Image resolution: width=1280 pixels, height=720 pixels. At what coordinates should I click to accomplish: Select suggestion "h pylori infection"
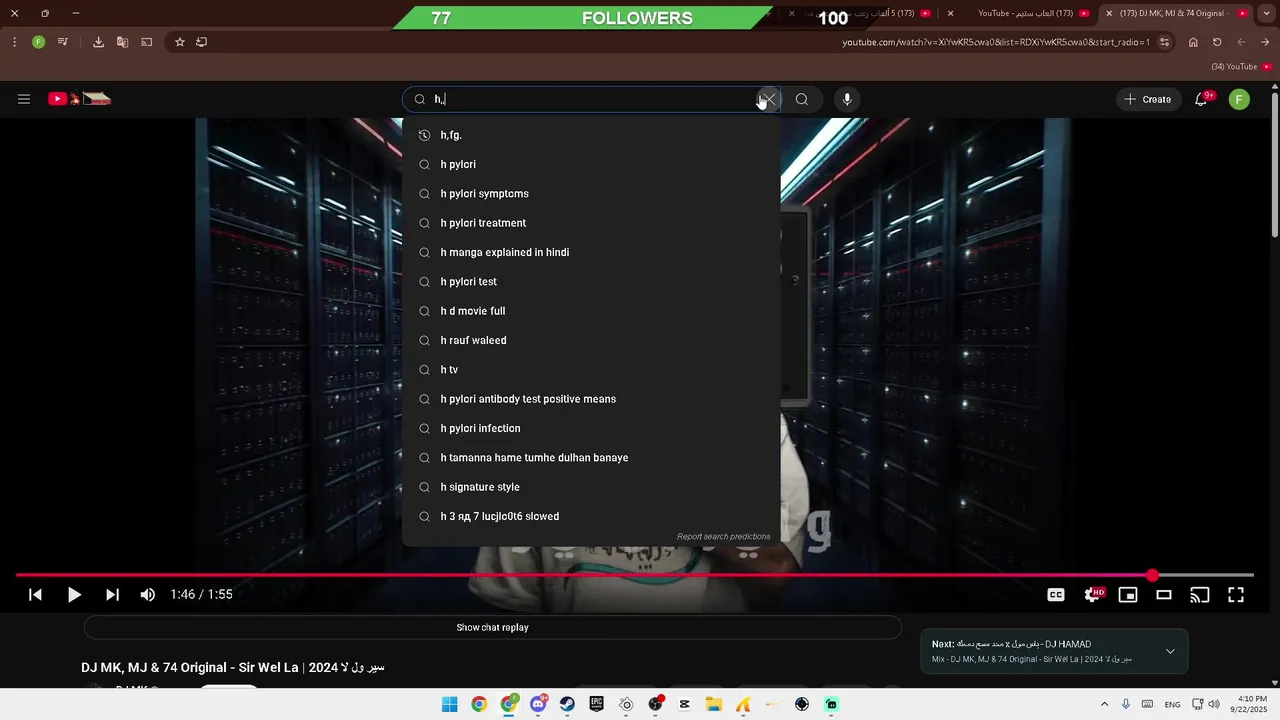(591, 428)
